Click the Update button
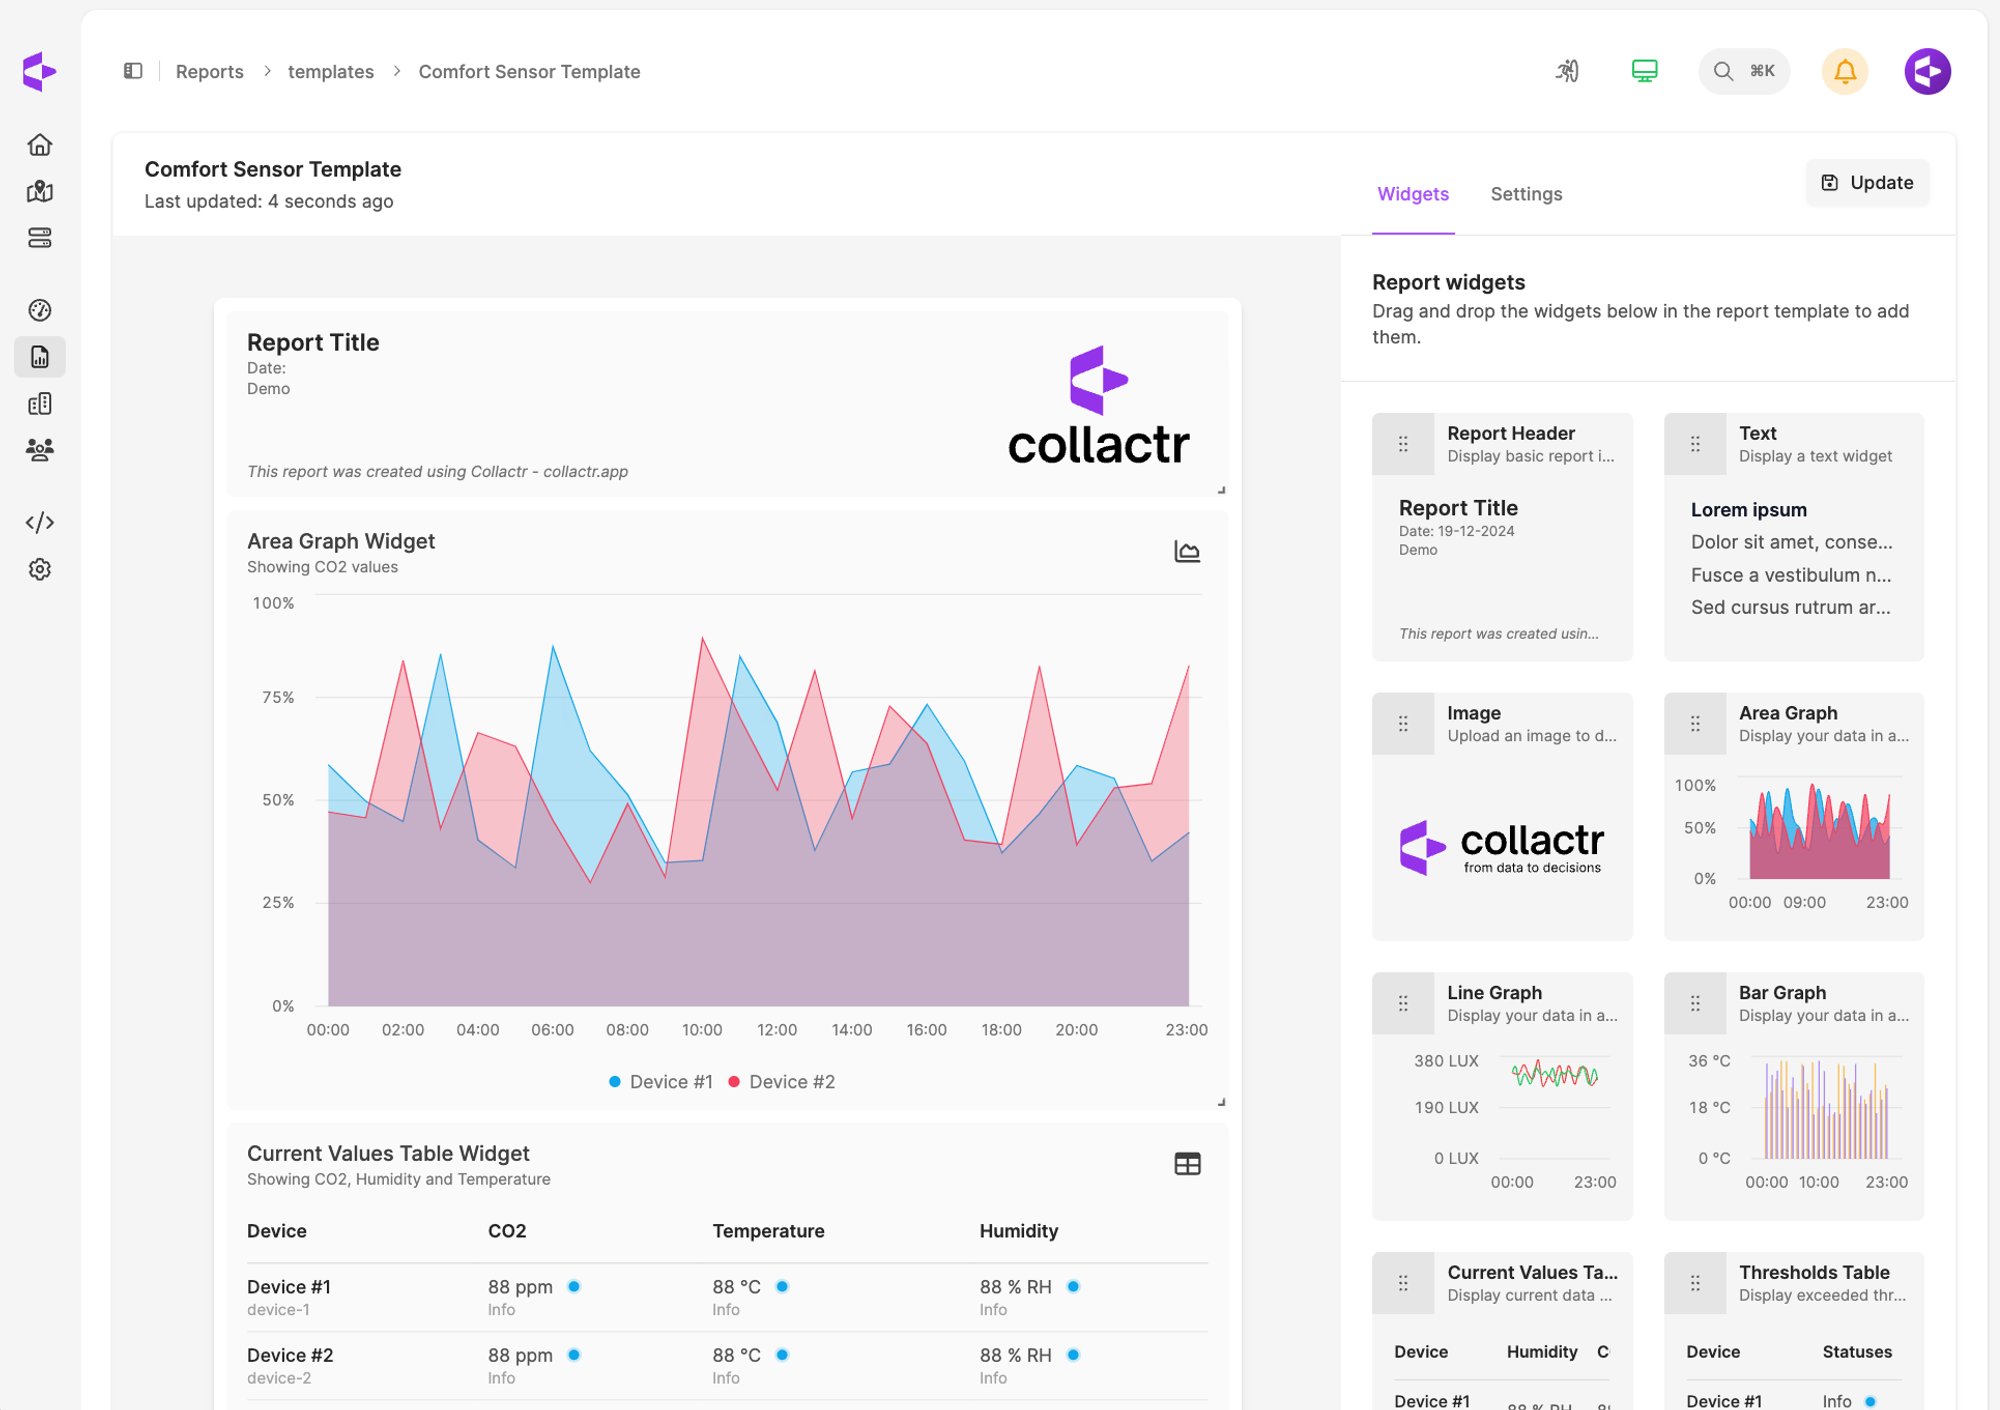The width and height of the screenshot is (2000, 1410). [x=1867, y=182]
